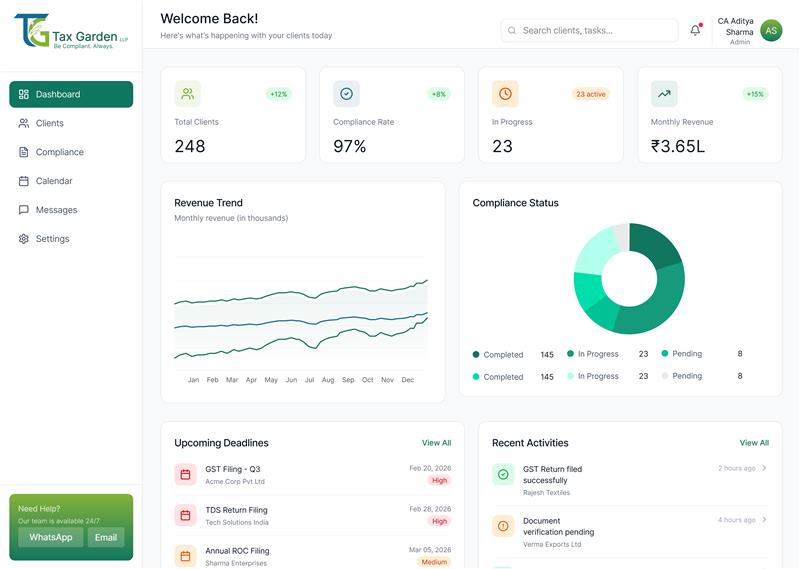Click the Total Clients people icon
This screenshot has width=800, height=569.
tap(187, 94)
